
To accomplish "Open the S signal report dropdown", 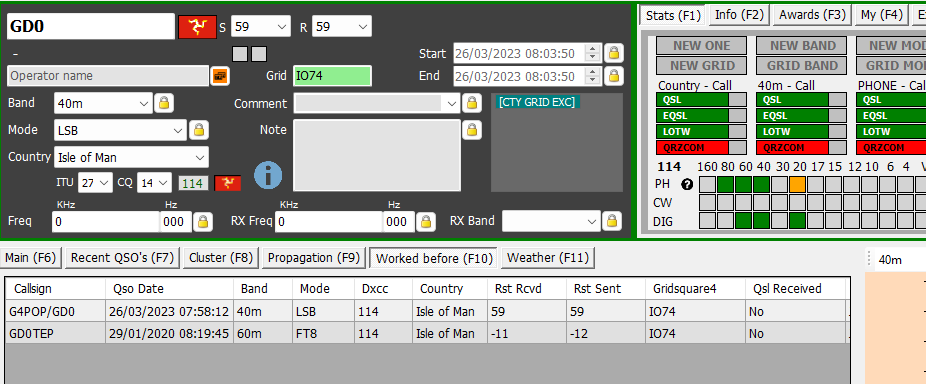I will (282, 27).
